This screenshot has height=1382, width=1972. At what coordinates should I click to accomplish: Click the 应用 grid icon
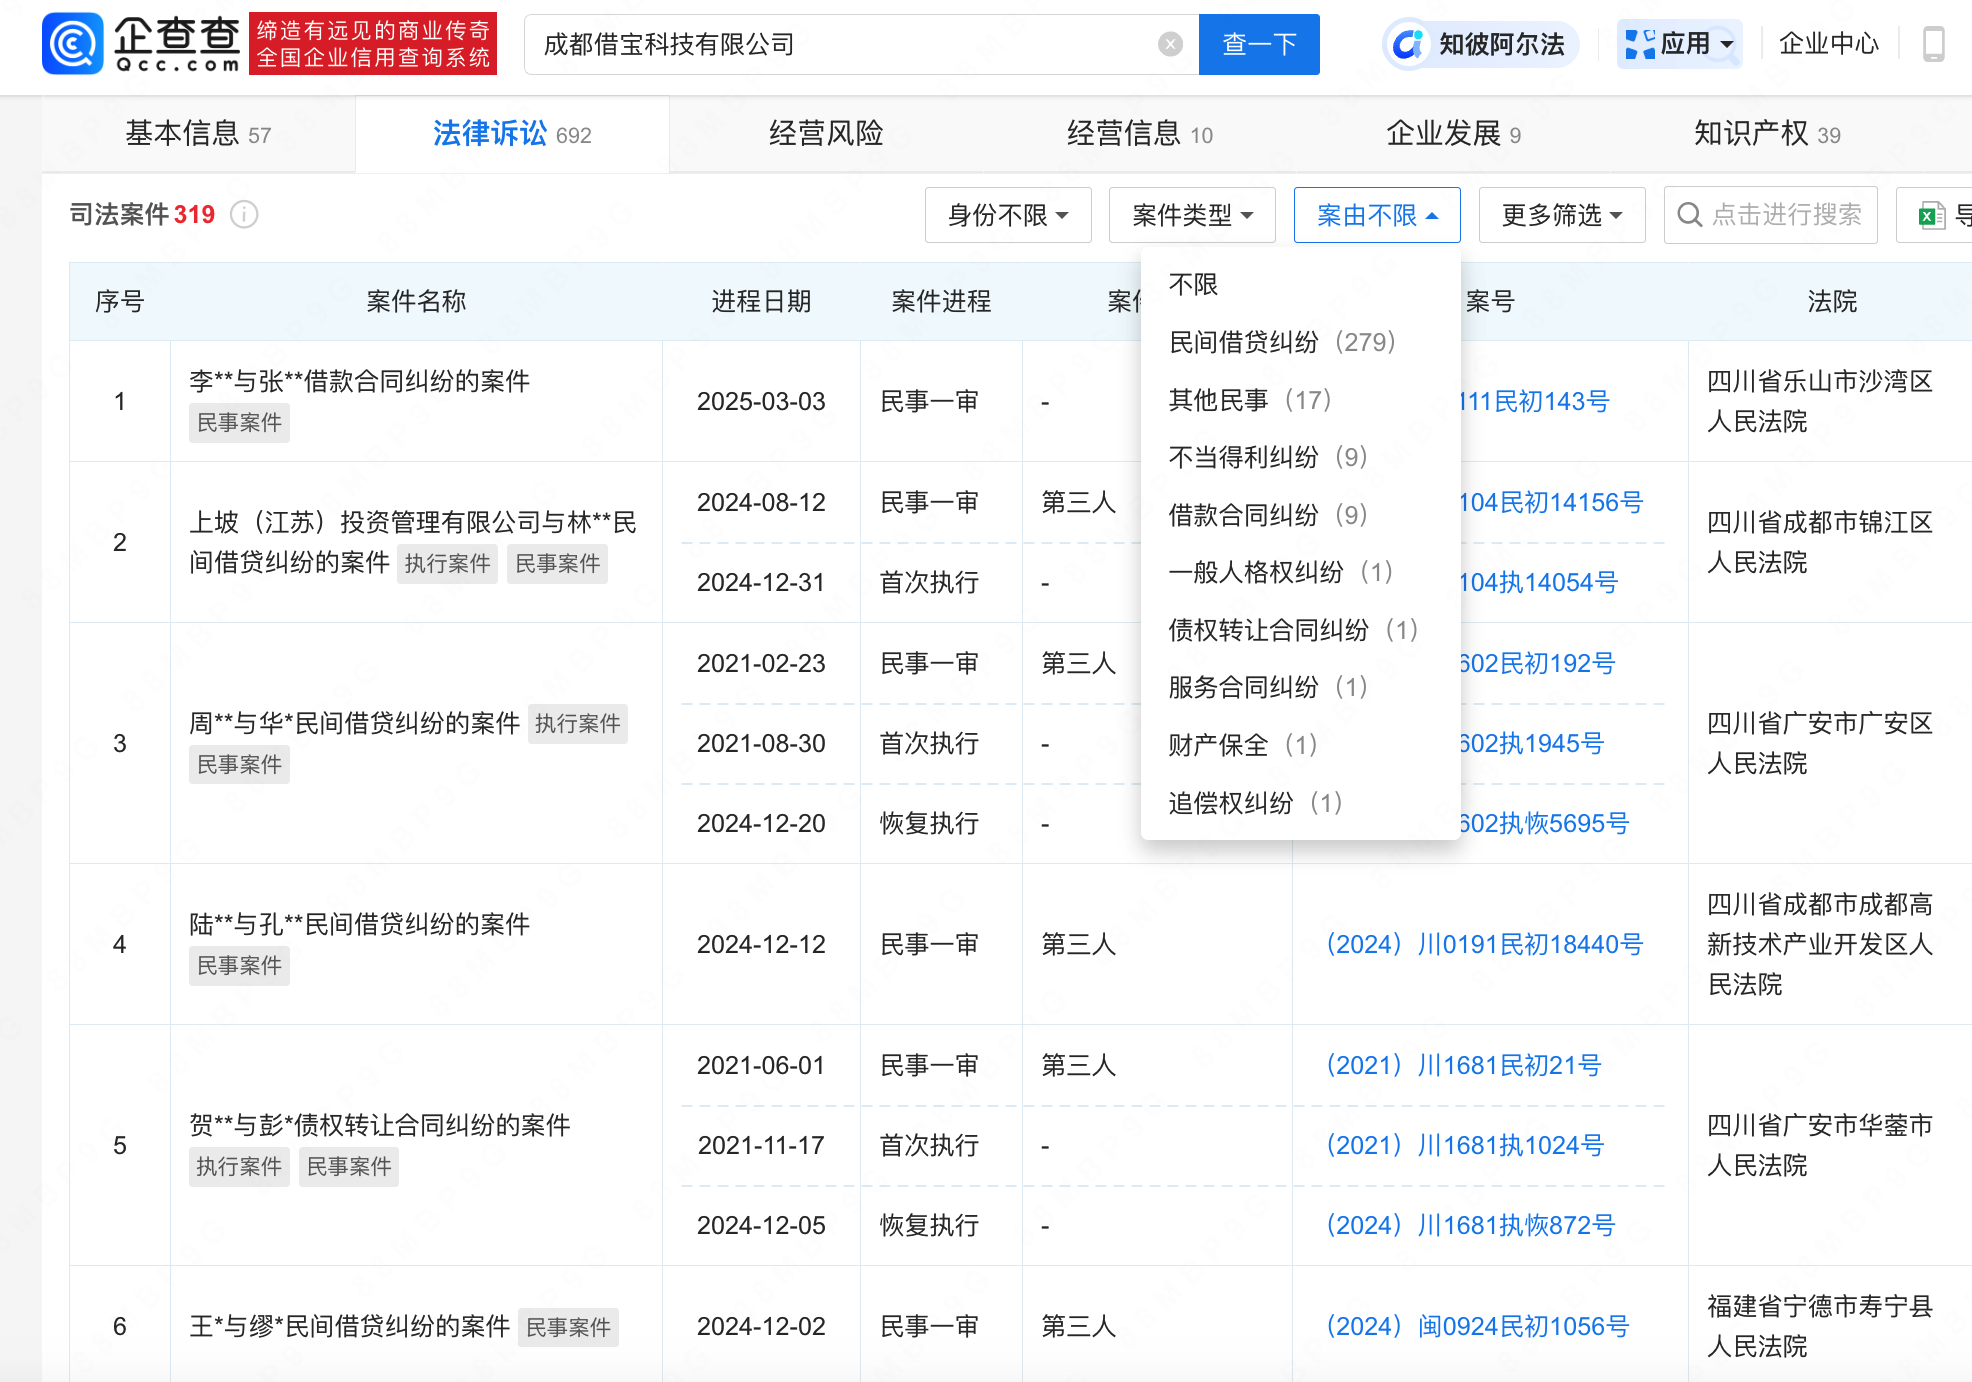[x=1640, y=44]
